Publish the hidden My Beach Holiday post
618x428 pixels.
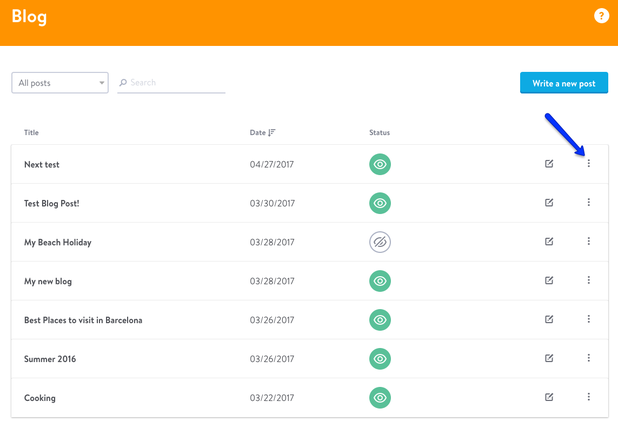tap(380, 242)
